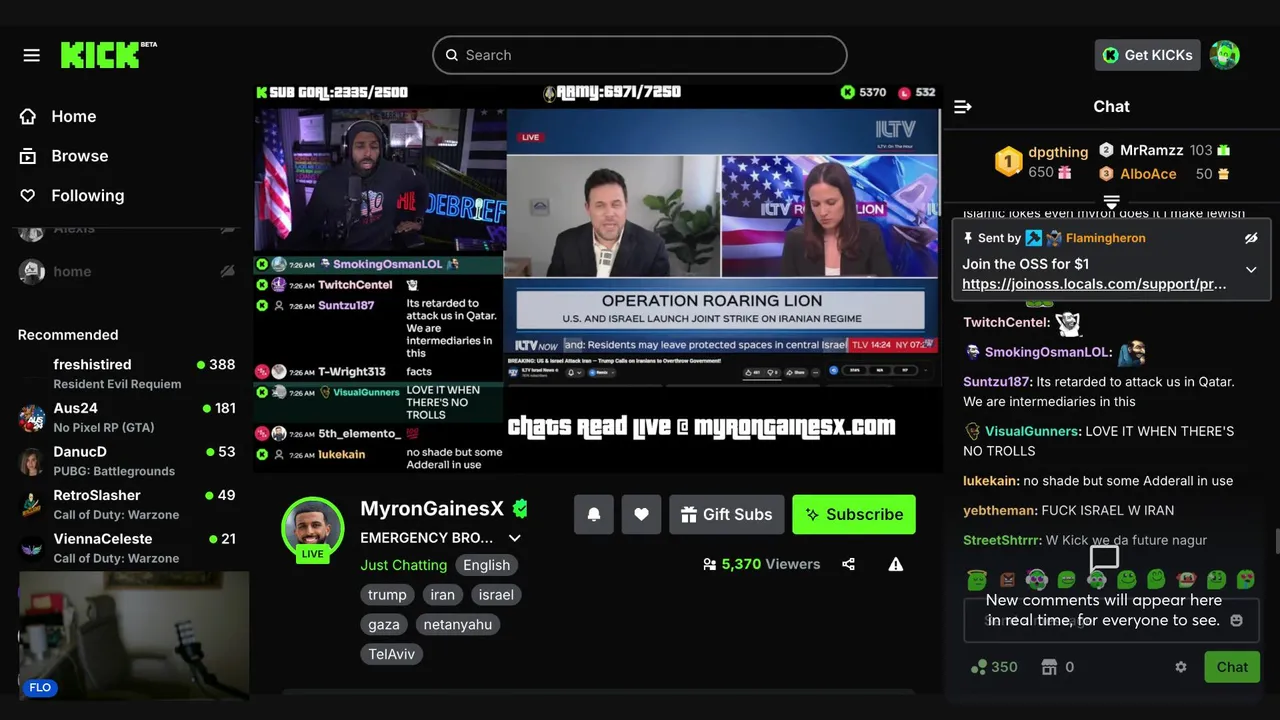Open DanucD recommended channel
Screen dimensions: 1280x720
[x=127, y=461]
